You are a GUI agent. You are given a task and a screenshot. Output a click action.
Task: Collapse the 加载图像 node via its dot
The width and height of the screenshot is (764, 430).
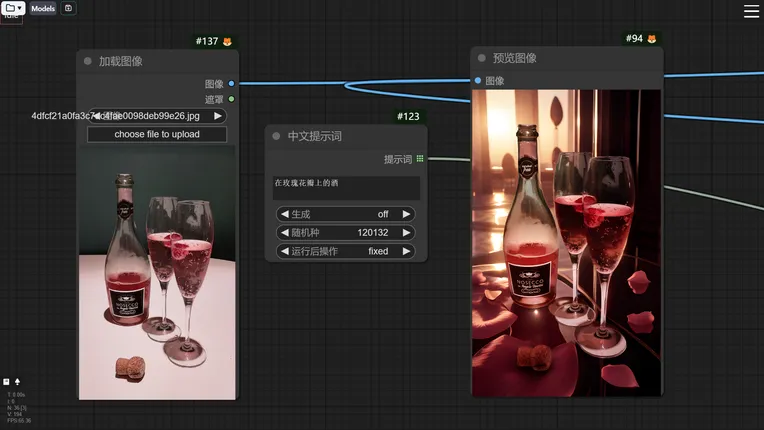[88, 61]
